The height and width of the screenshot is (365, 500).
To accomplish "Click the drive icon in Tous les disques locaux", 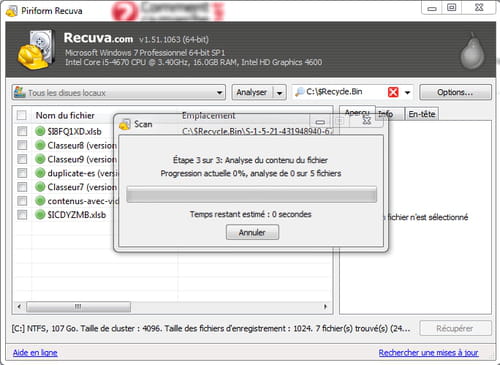I will point(20,92).
